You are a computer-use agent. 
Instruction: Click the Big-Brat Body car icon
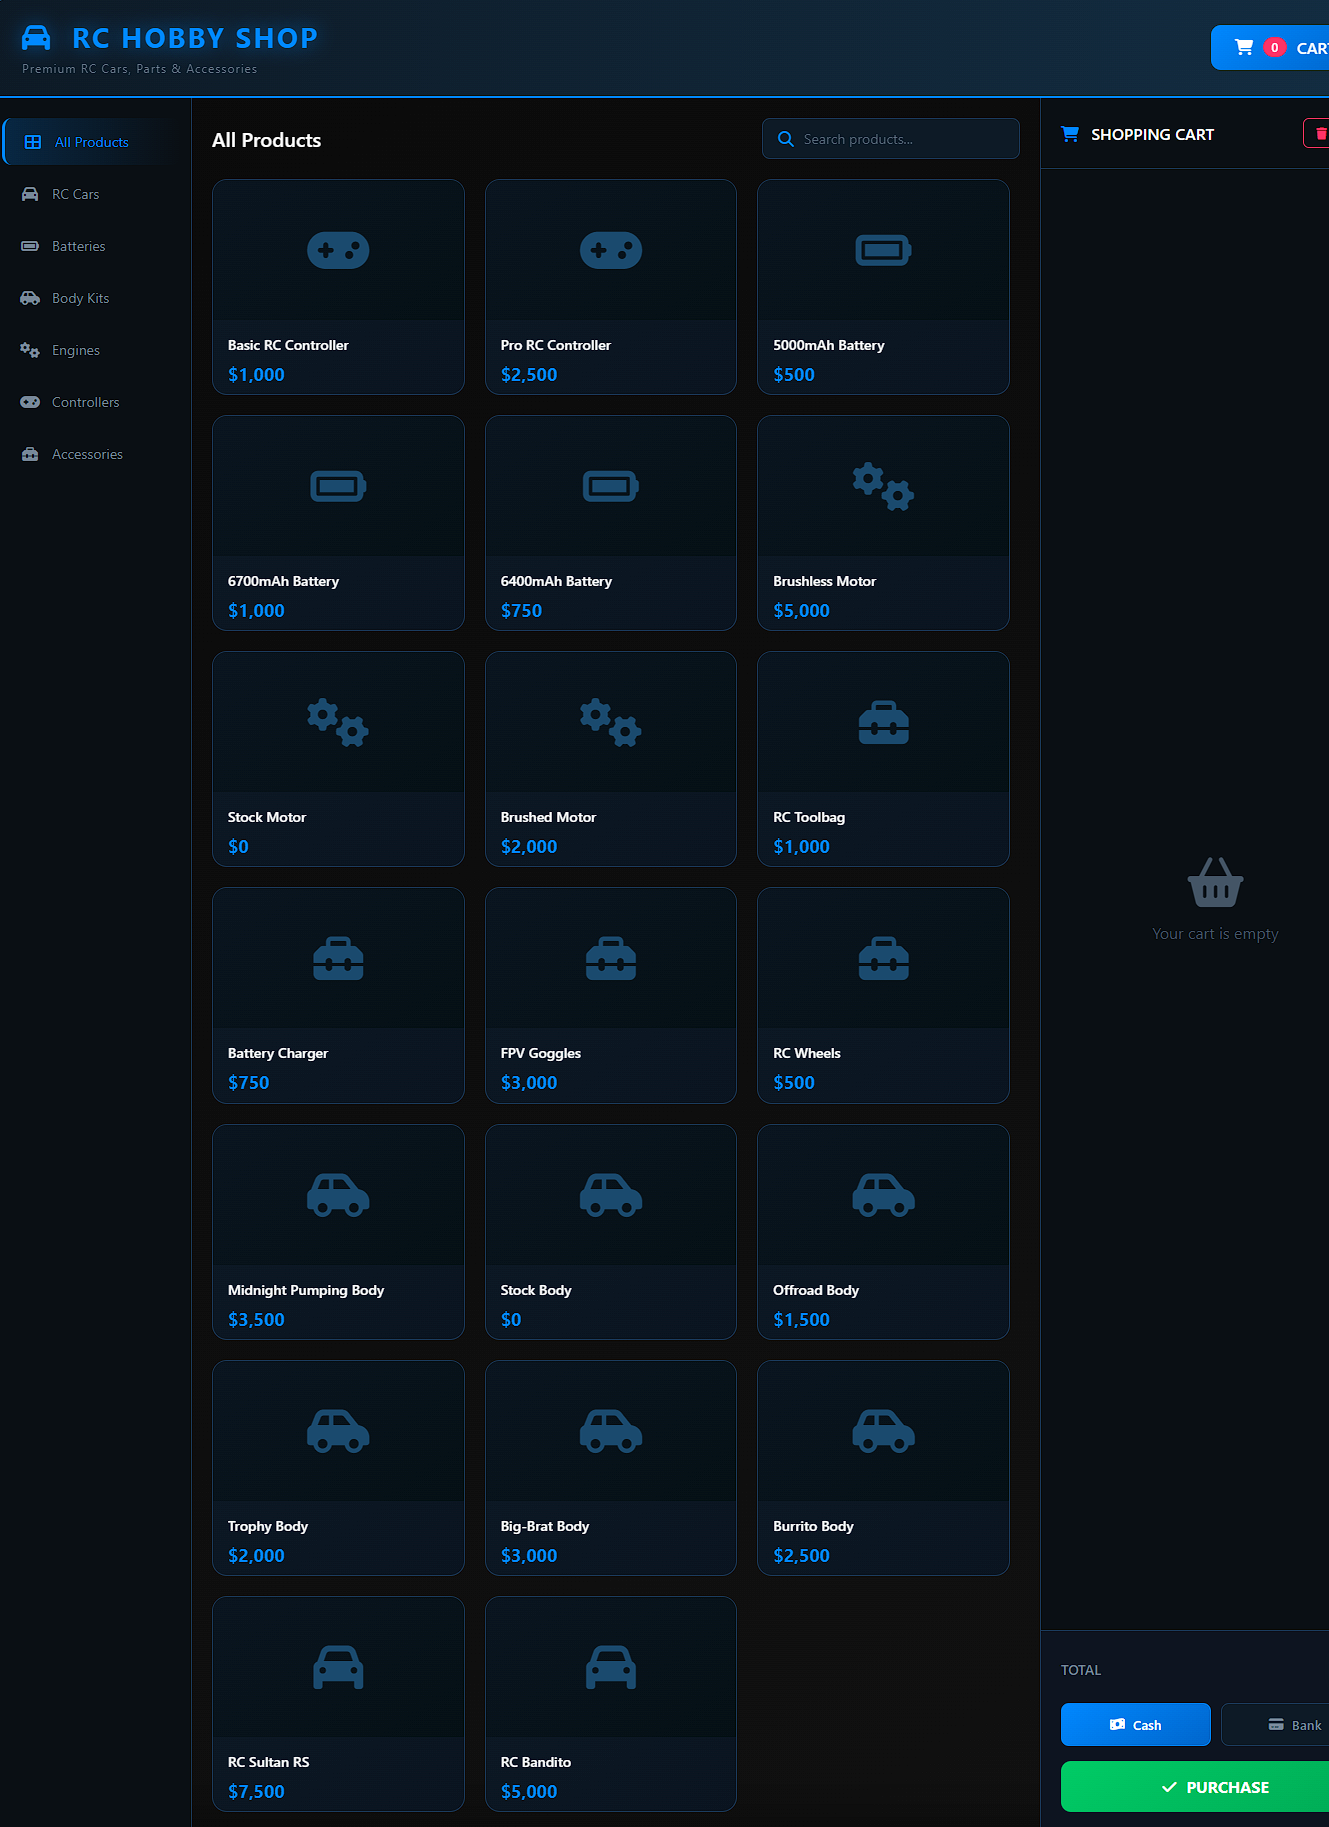pos(611,1431)
